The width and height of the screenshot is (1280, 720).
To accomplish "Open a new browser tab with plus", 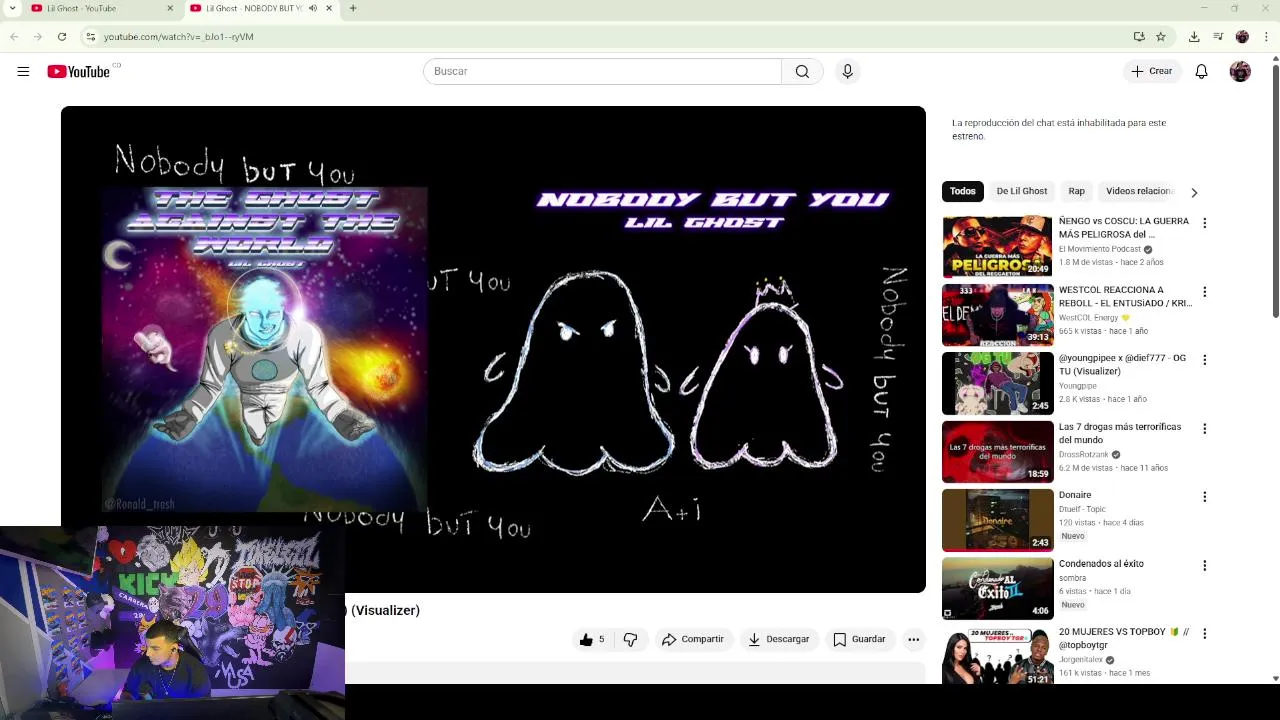I will click(353, 8).
